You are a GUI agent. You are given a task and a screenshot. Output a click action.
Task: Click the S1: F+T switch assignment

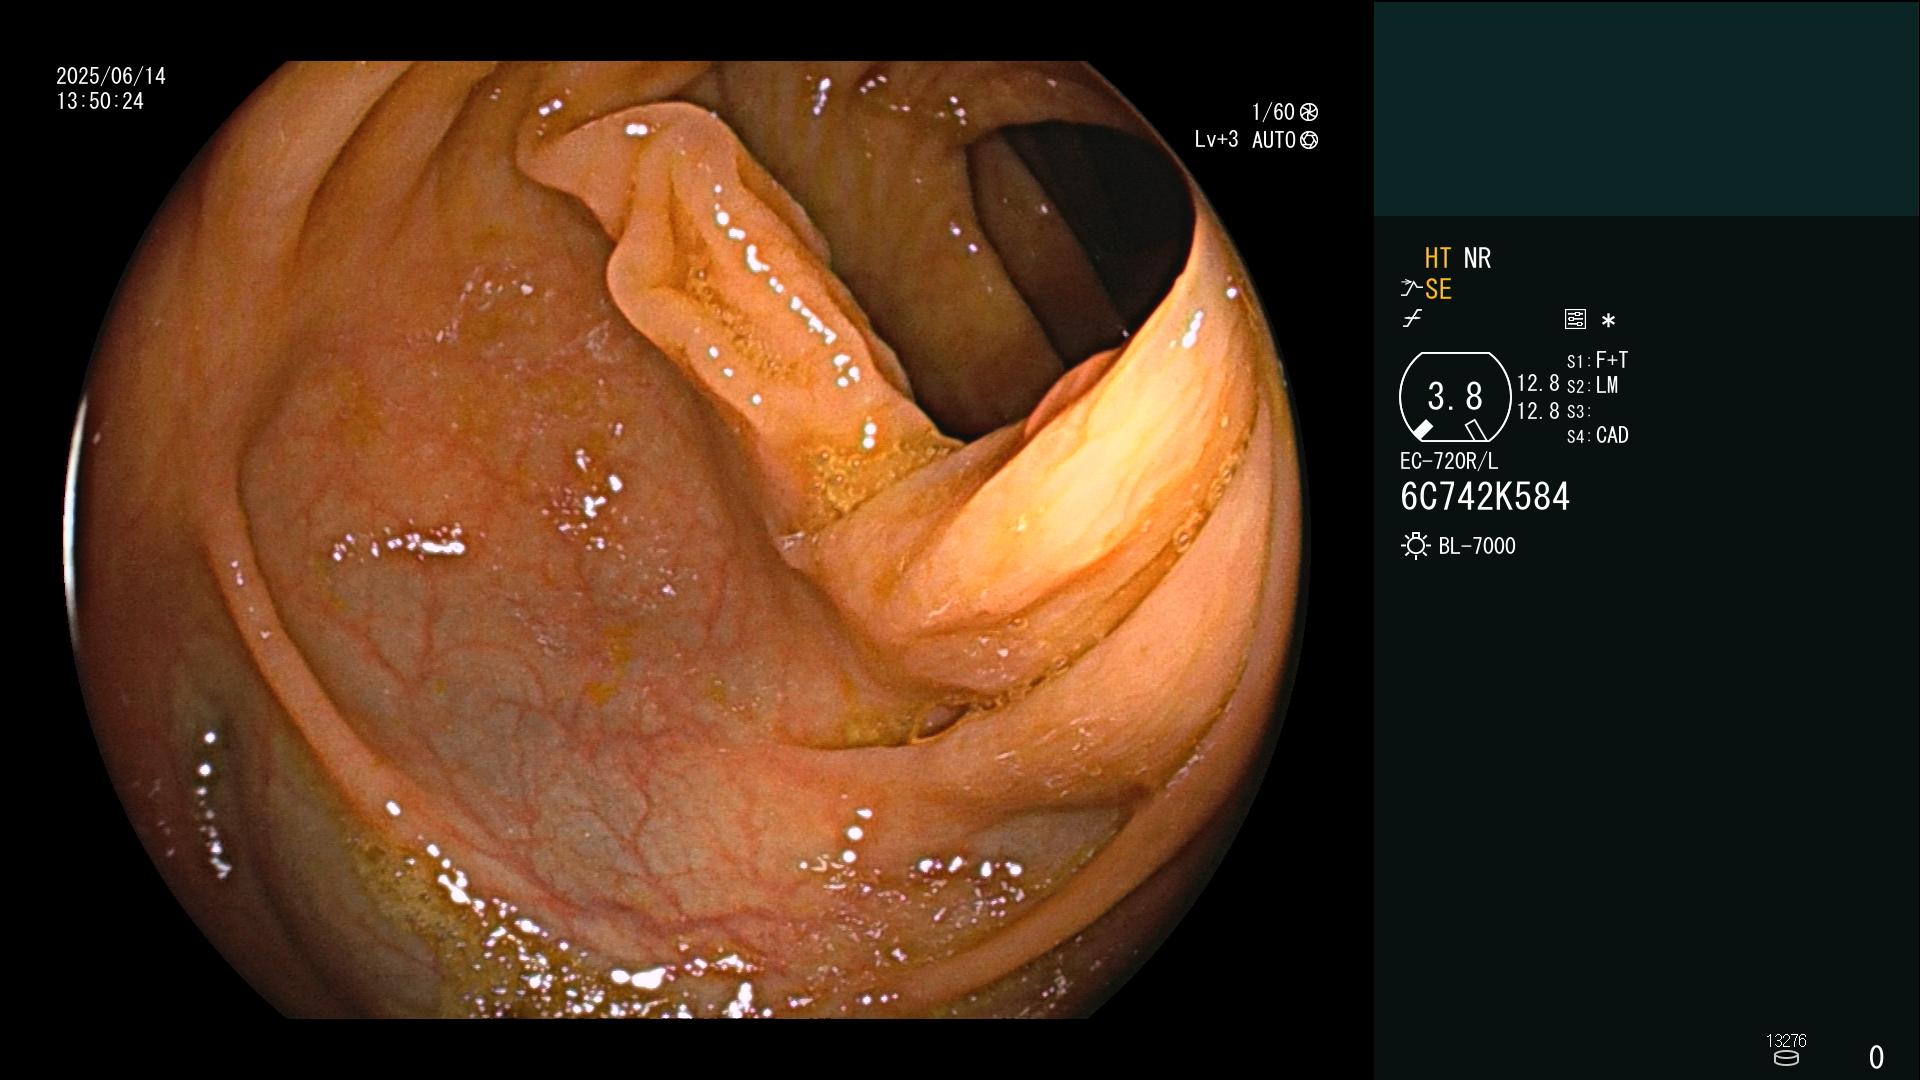coord(1597,360)
